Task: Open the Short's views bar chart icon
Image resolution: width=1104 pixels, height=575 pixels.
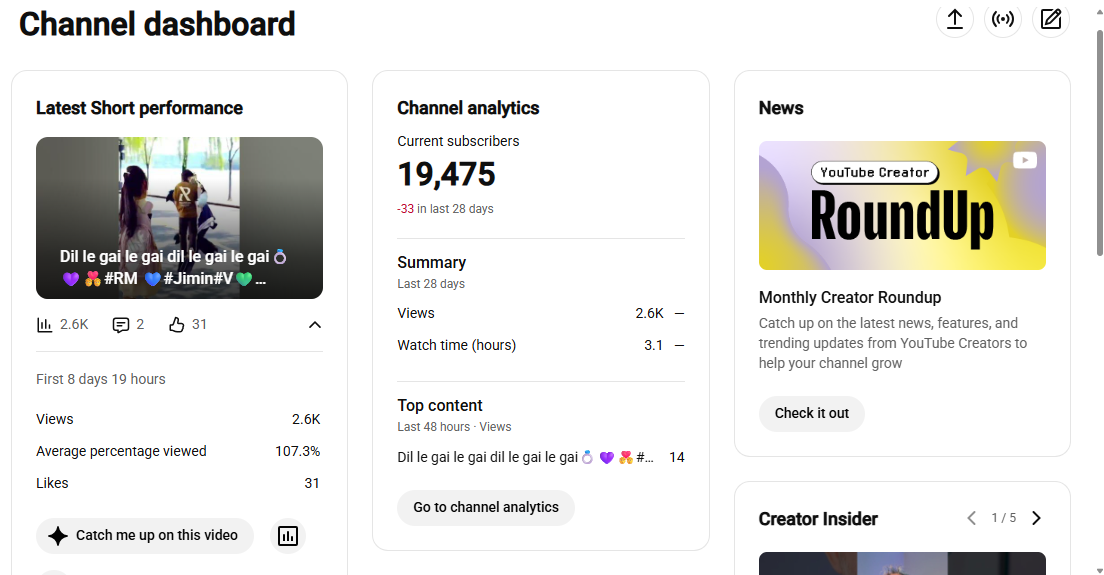Action: tap(44, 324)
